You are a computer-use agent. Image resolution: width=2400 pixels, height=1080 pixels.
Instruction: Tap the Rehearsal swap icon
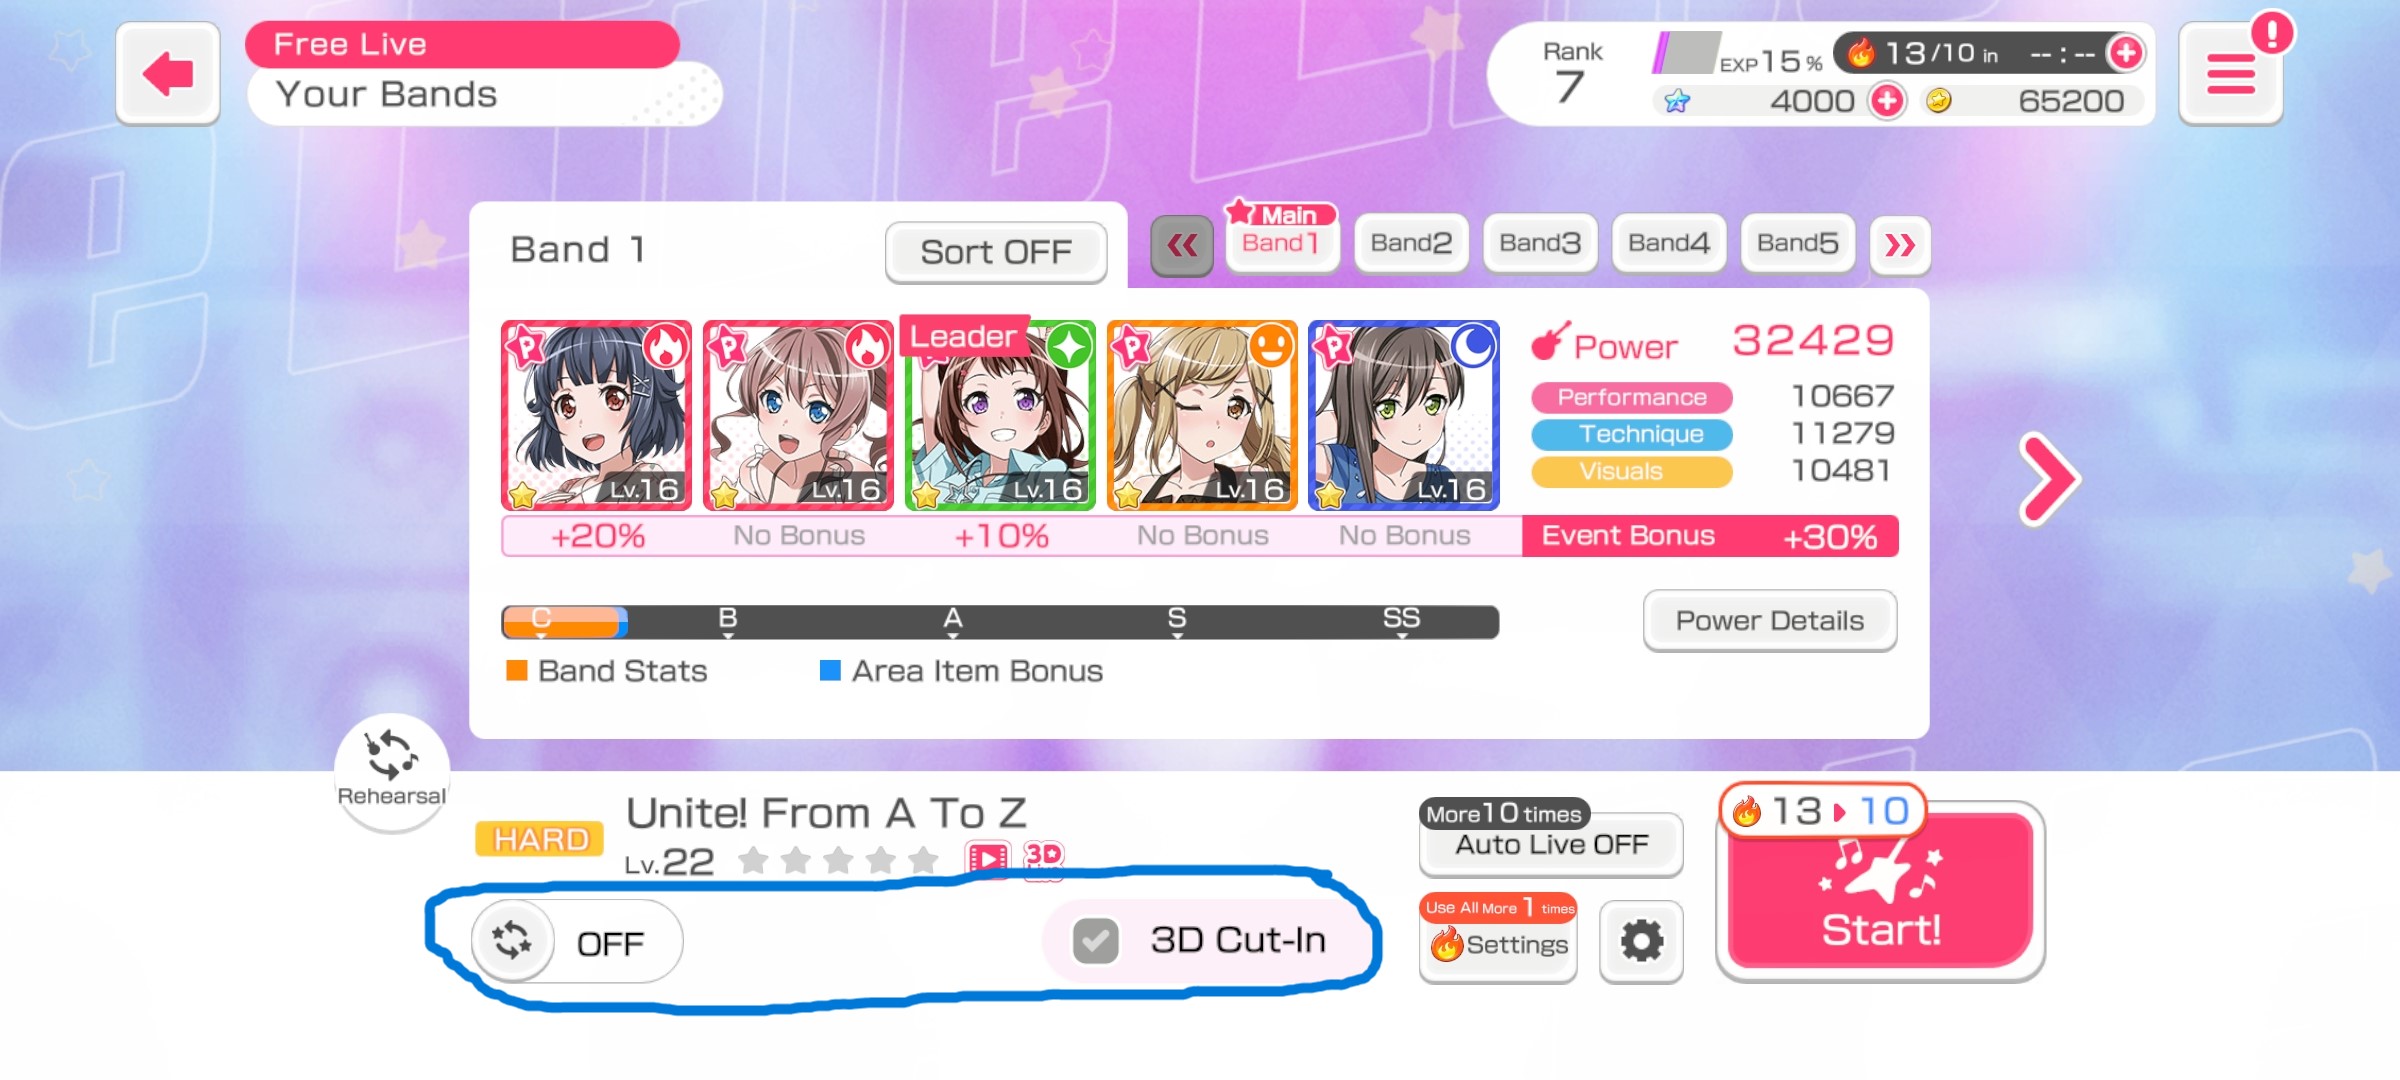(x=391, y=770)
